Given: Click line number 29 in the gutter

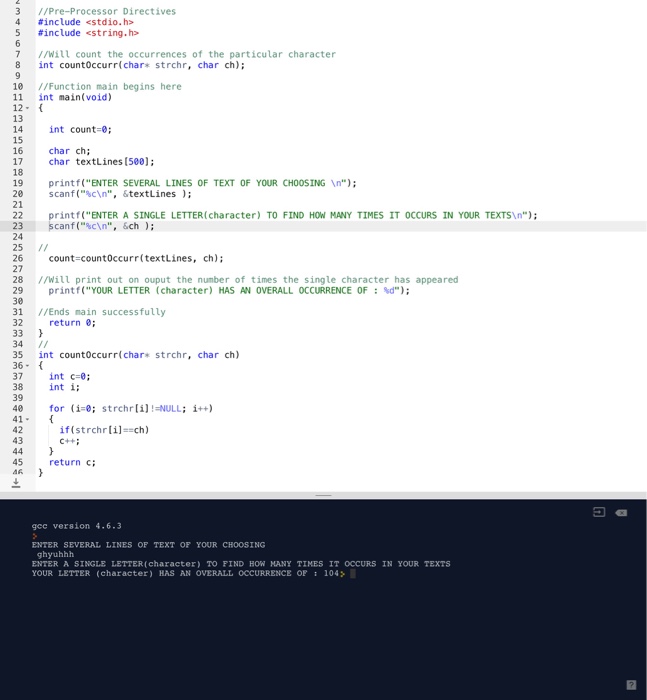Looking at the screenshot, I should tap(17, 290).
